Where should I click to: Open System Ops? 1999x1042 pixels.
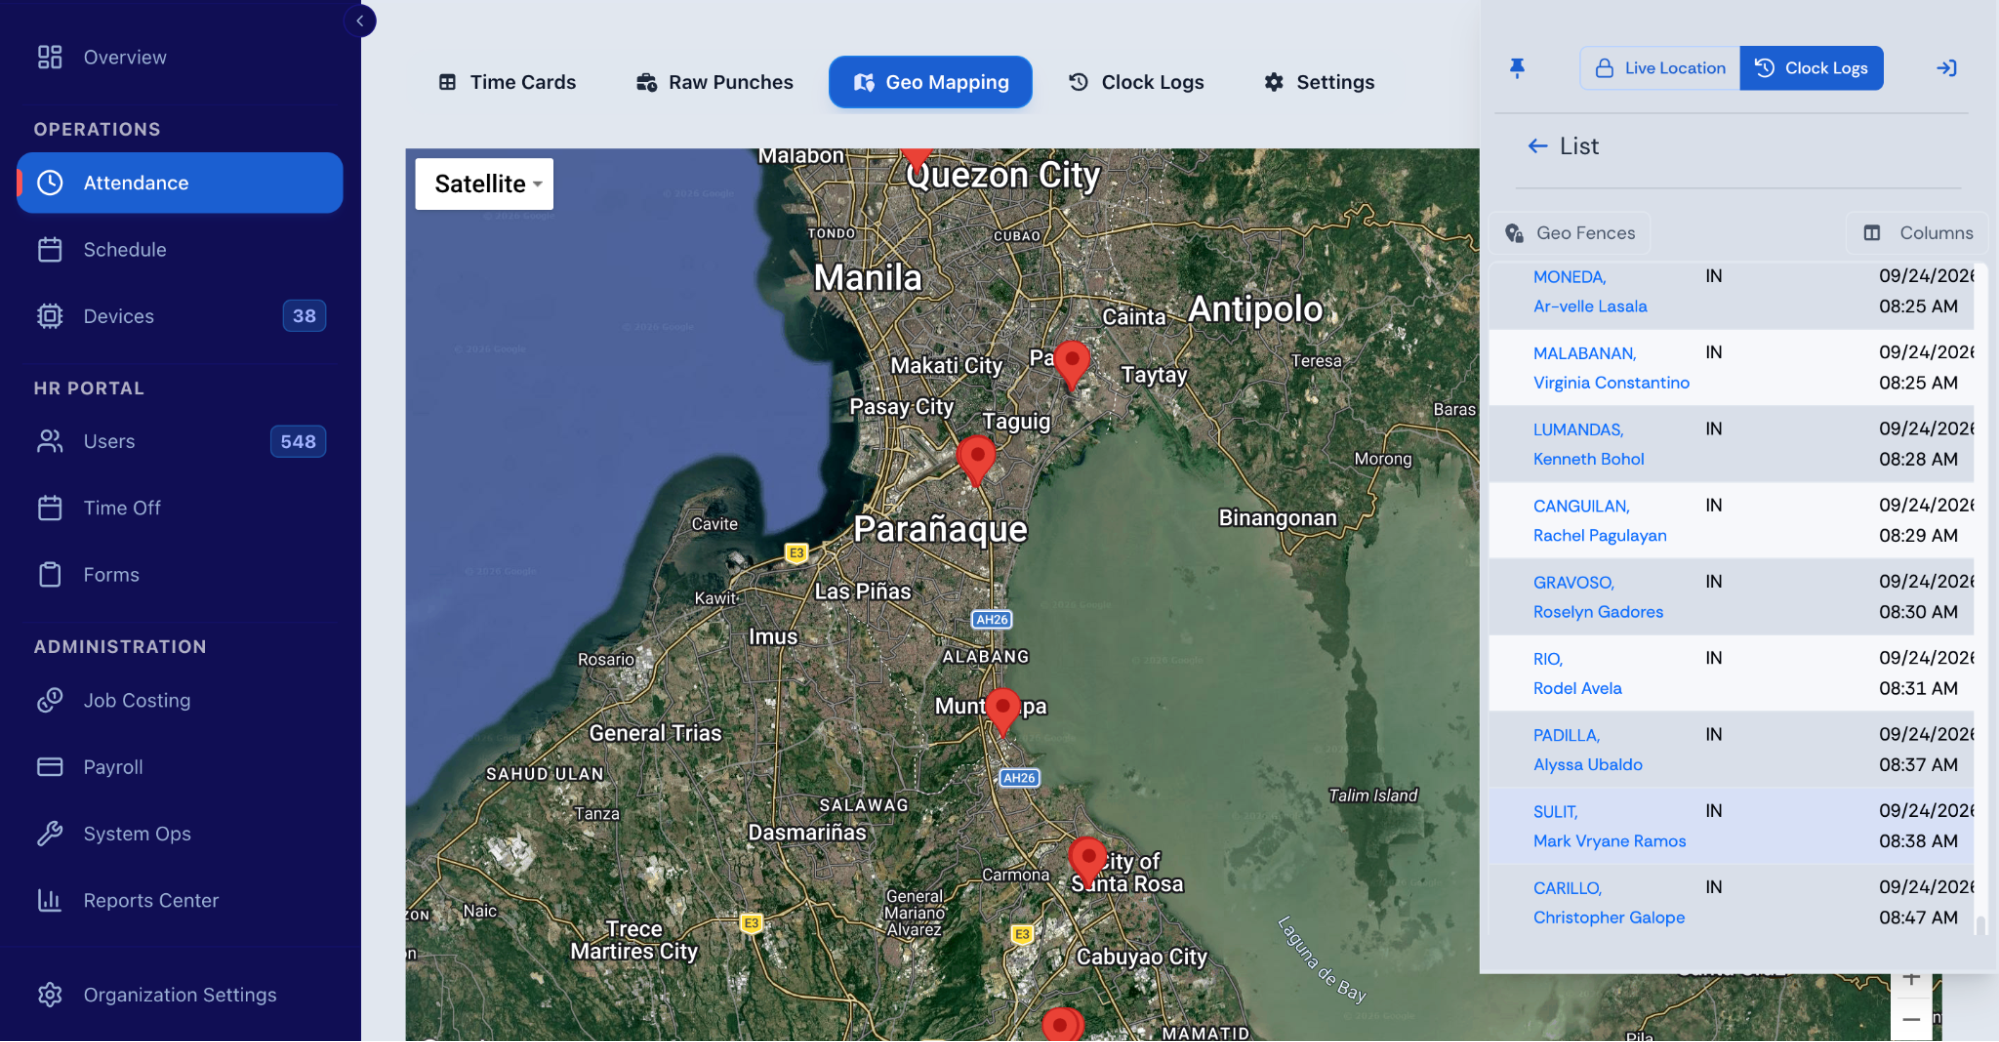(180, 834)
